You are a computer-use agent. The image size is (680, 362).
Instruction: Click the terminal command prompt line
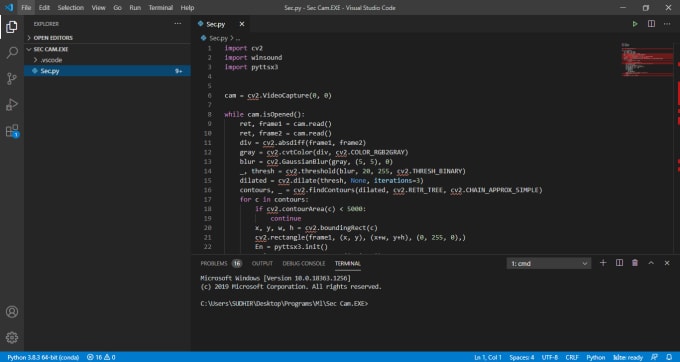[284, 304]
